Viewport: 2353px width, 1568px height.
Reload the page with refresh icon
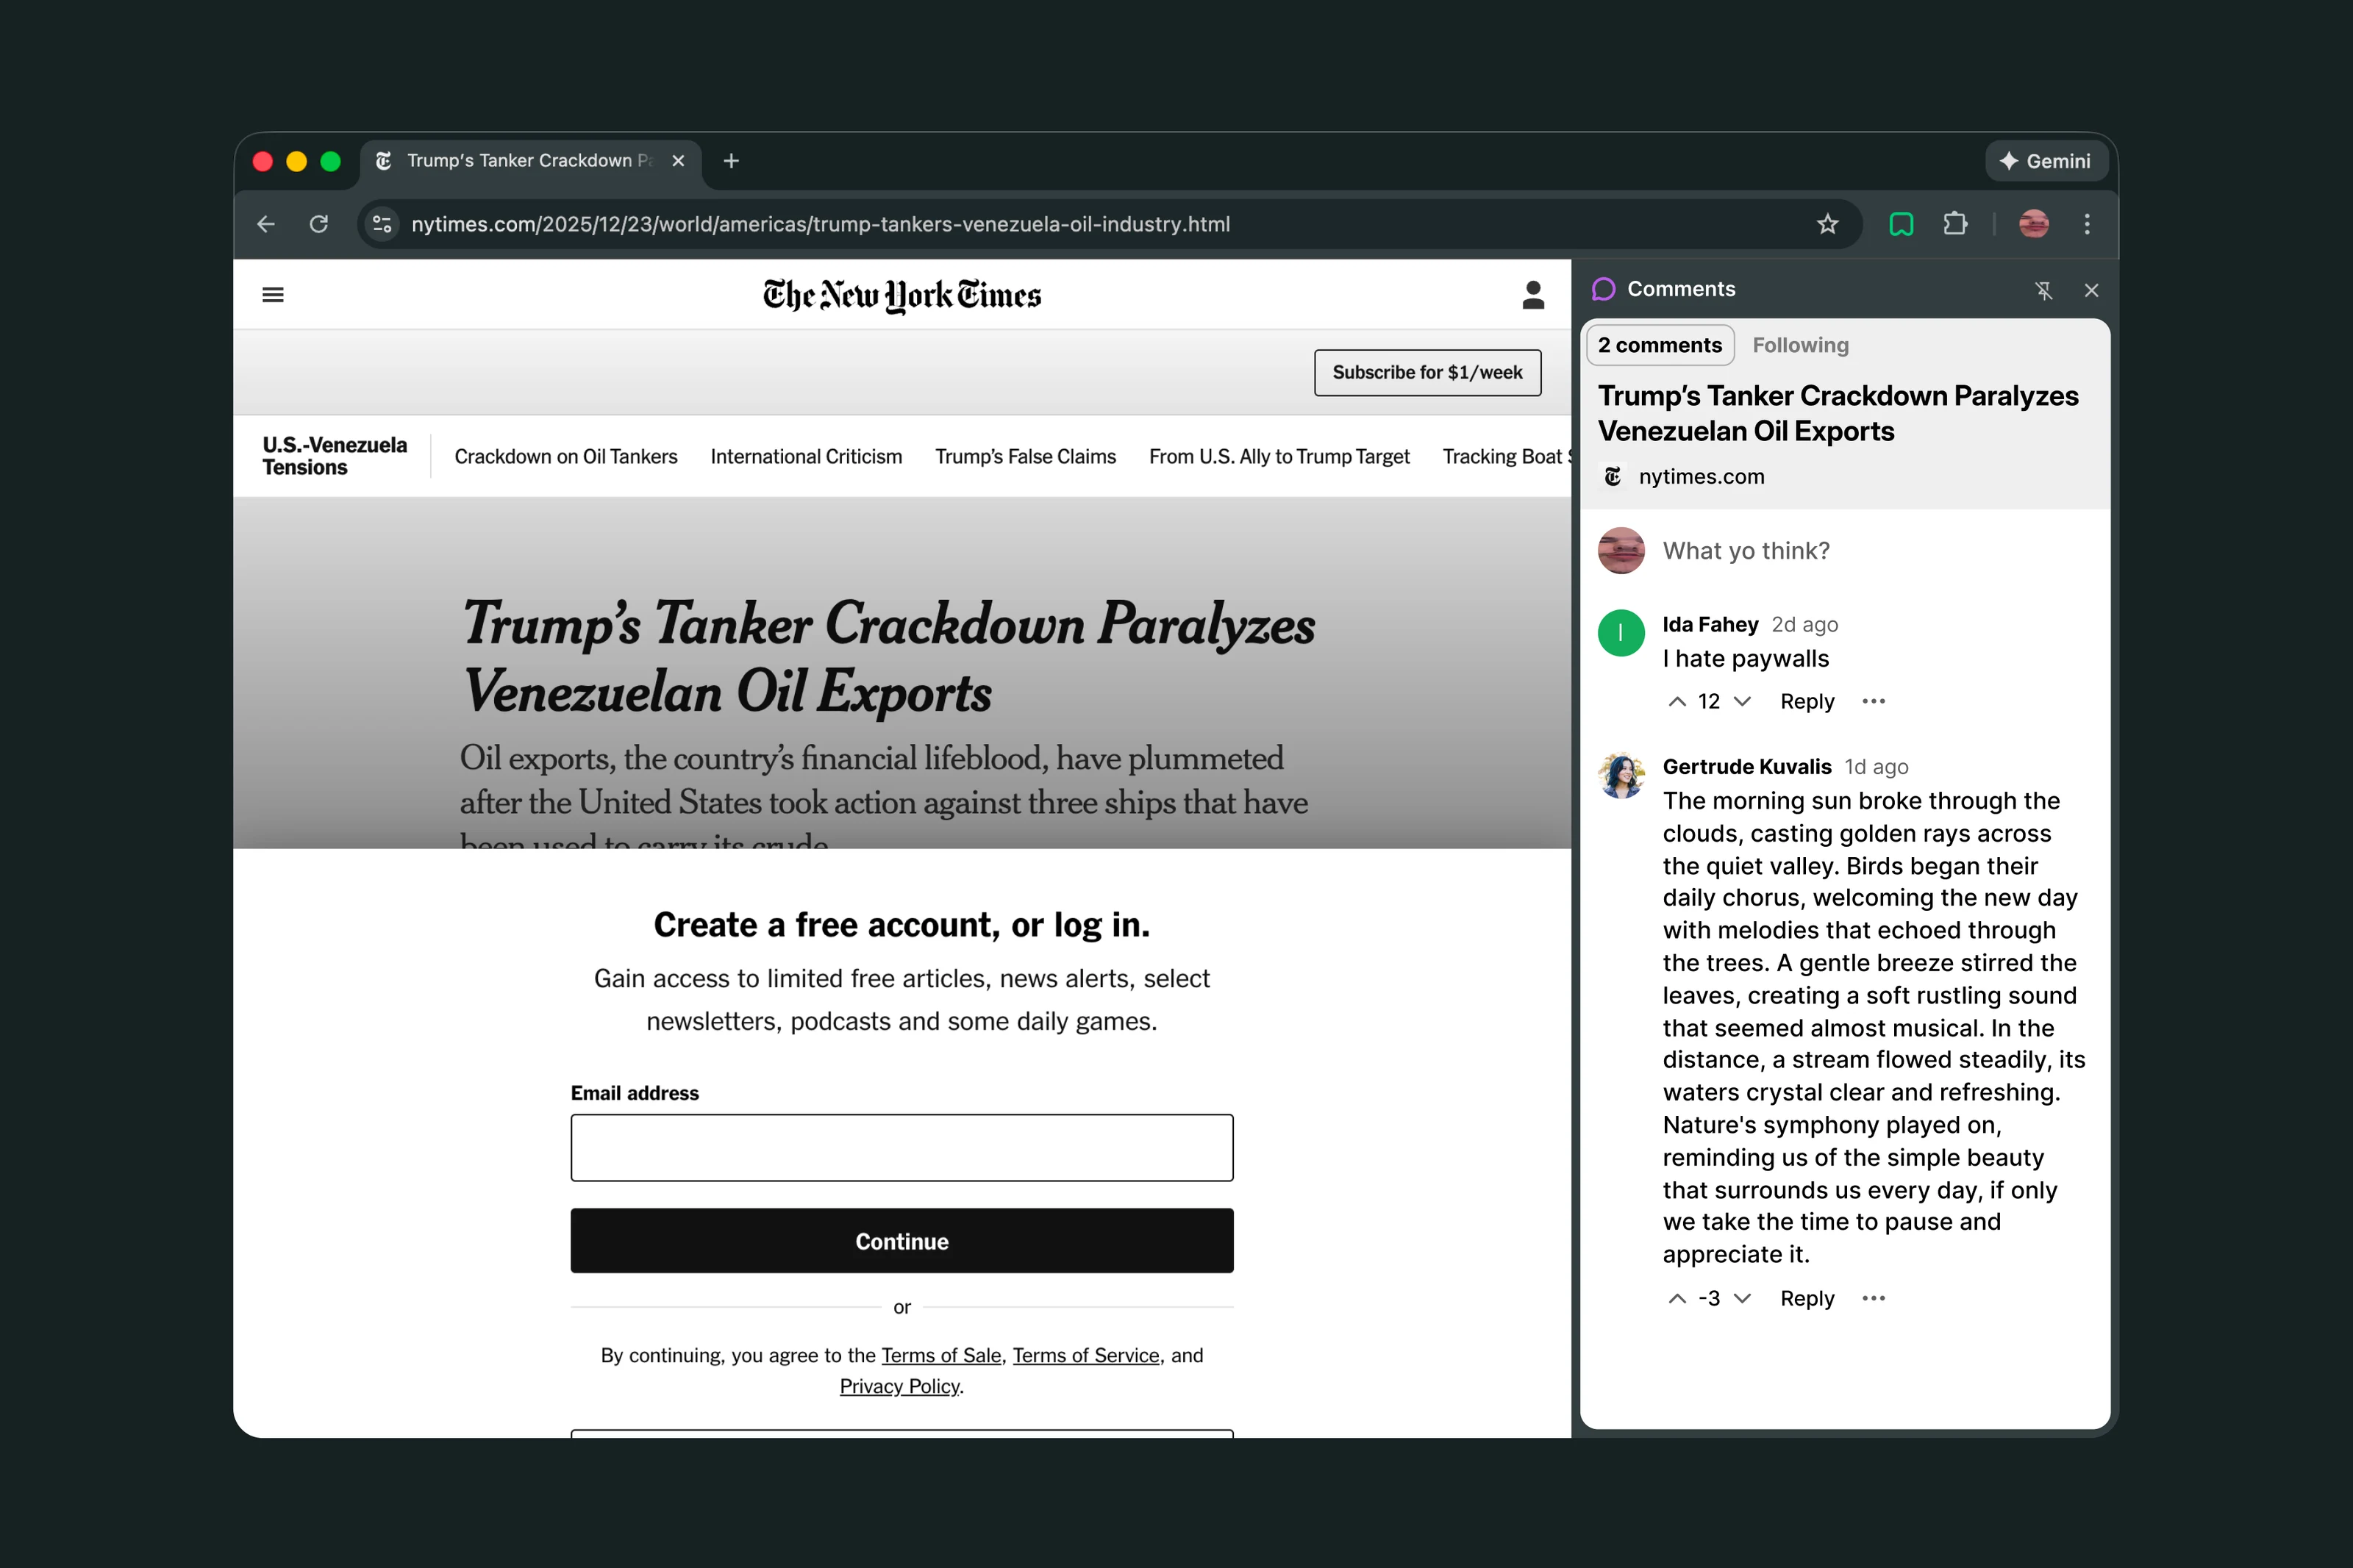click(x=319, y=224)
